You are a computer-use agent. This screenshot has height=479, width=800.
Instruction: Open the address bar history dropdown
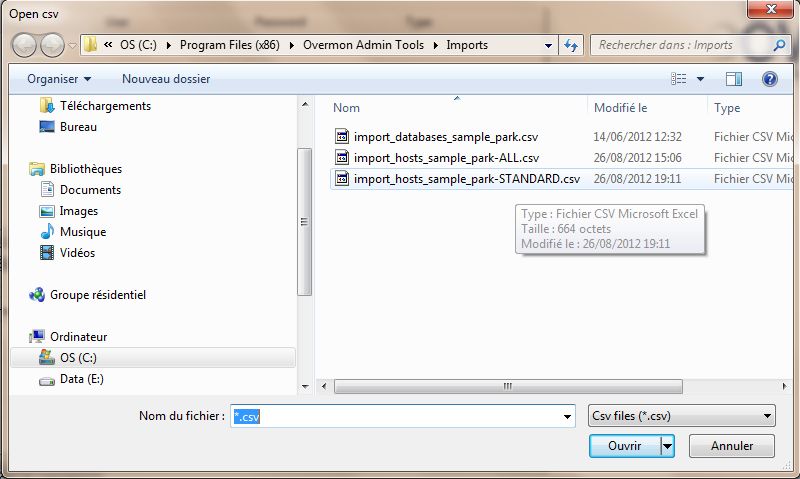(548, 45)
